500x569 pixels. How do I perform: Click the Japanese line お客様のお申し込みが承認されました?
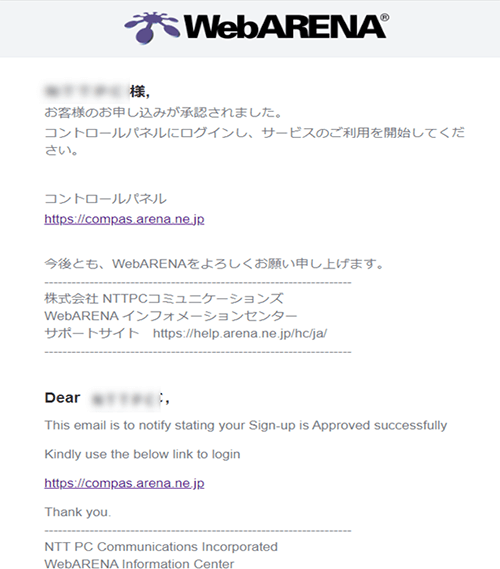pos(163,112)
